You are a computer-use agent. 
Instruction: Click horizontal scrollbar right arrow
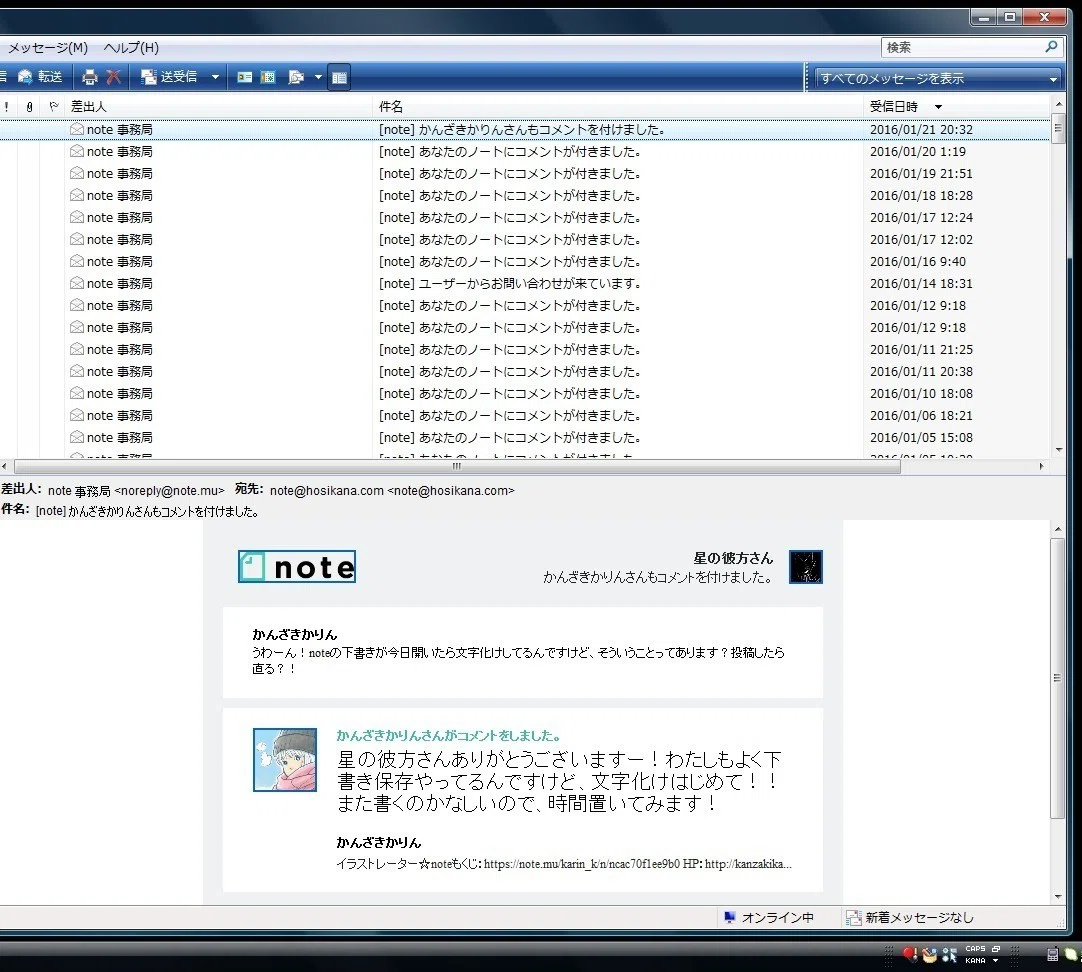point(1041,467)
